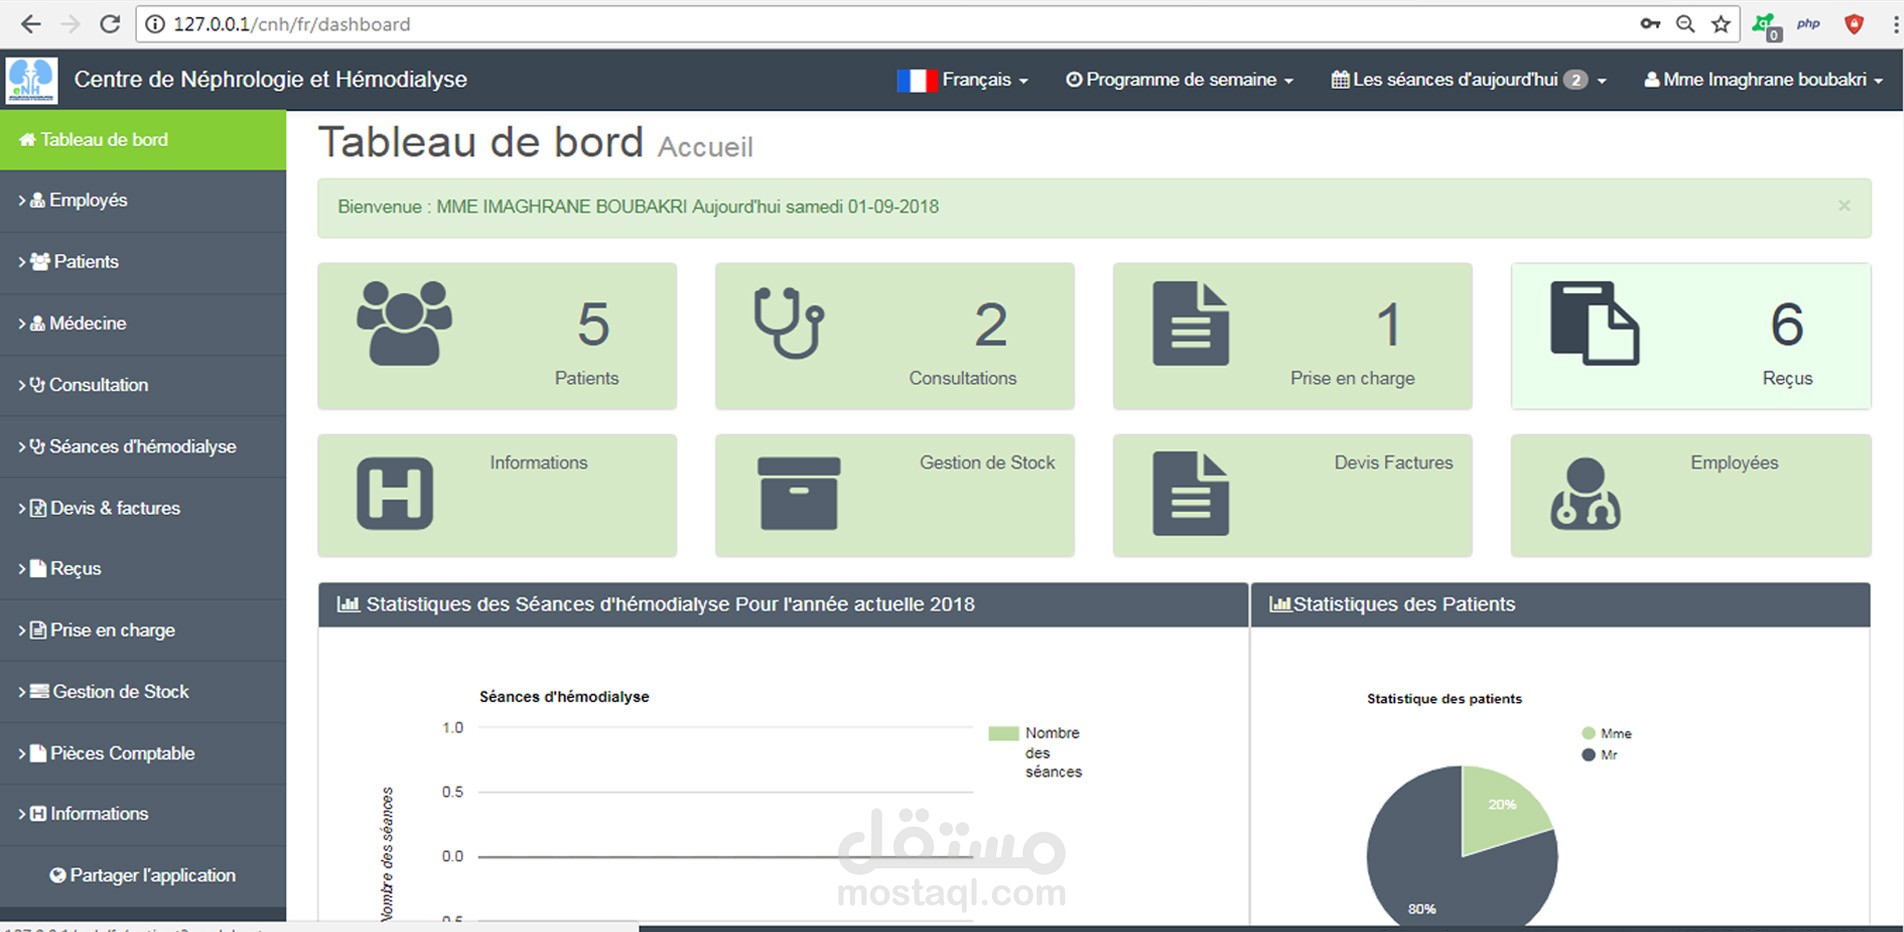1904x932 pixels.
Task: Expand Séances d'hémodialyse in sidebar
Action: point(143,447)
